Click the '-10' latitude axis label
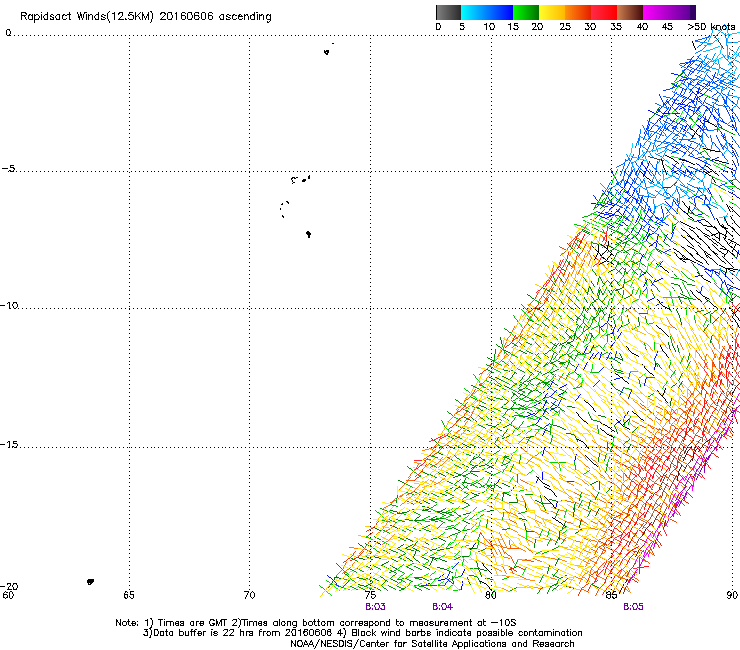This screenshot has width=740, height=650. pos(9,305)
